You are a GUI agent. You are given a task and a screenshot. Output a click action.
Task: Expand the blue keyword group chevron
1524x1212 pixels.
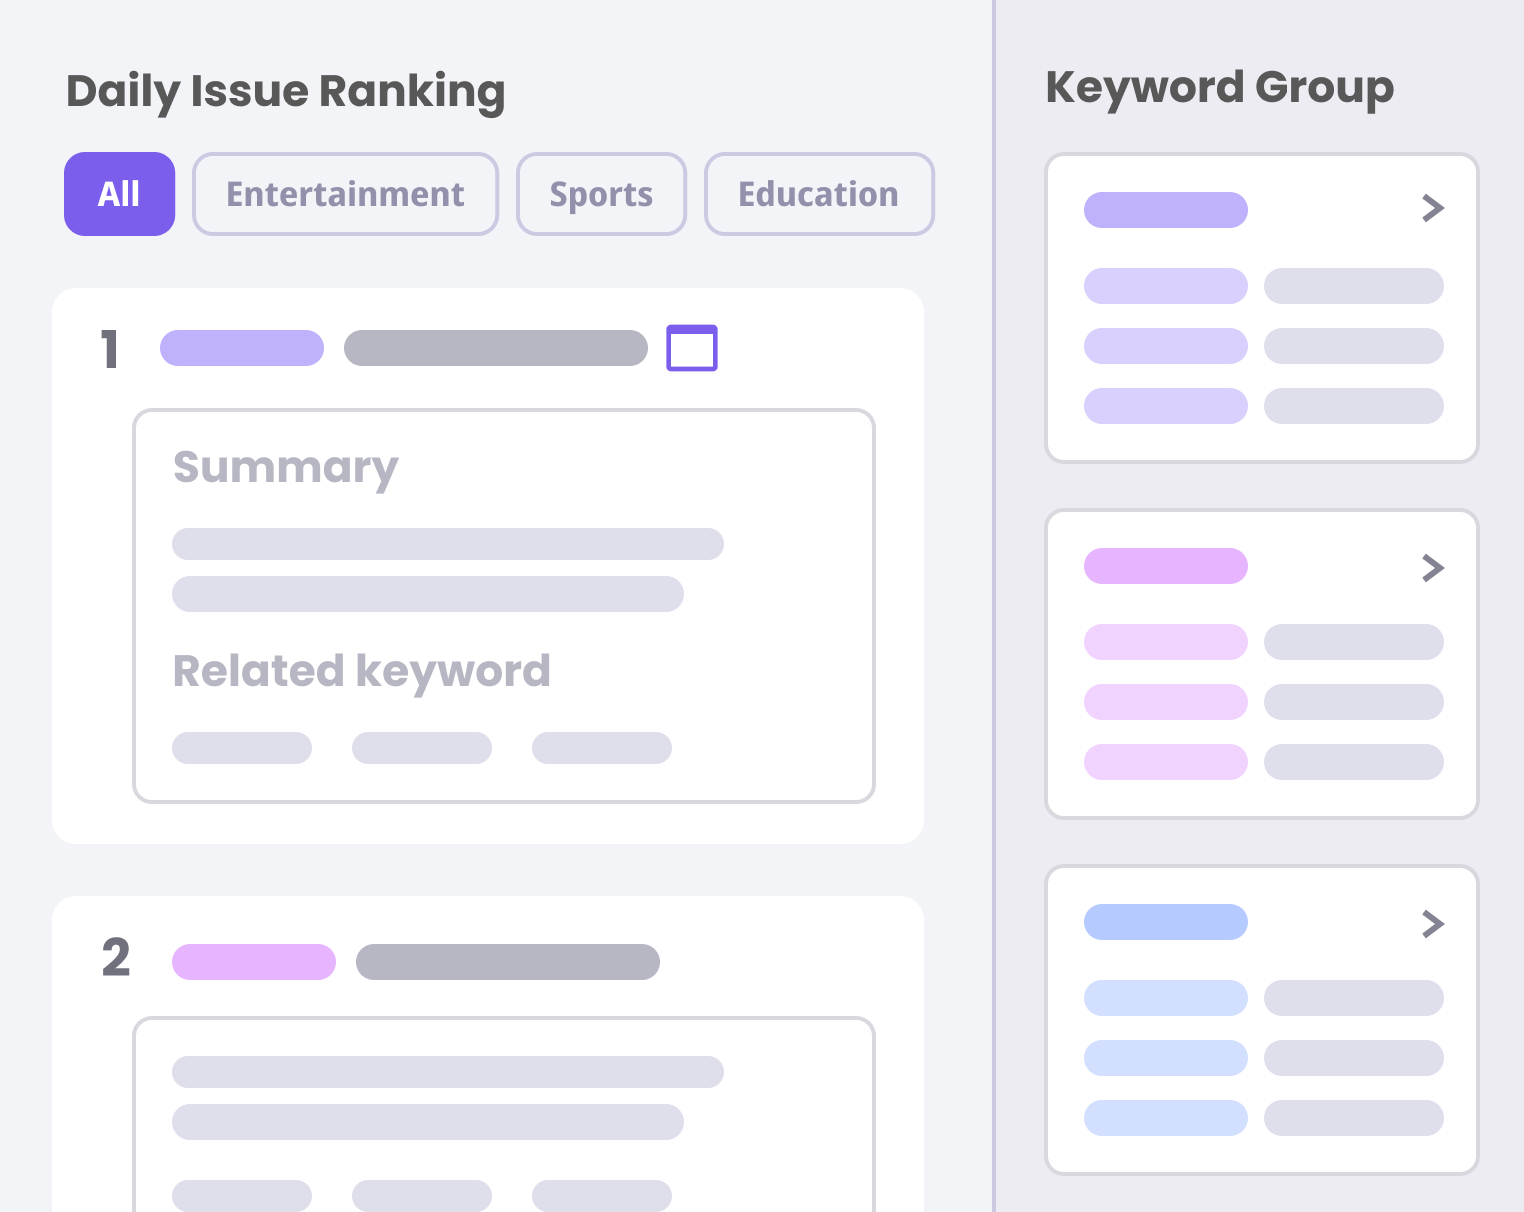pos(1433,924)
